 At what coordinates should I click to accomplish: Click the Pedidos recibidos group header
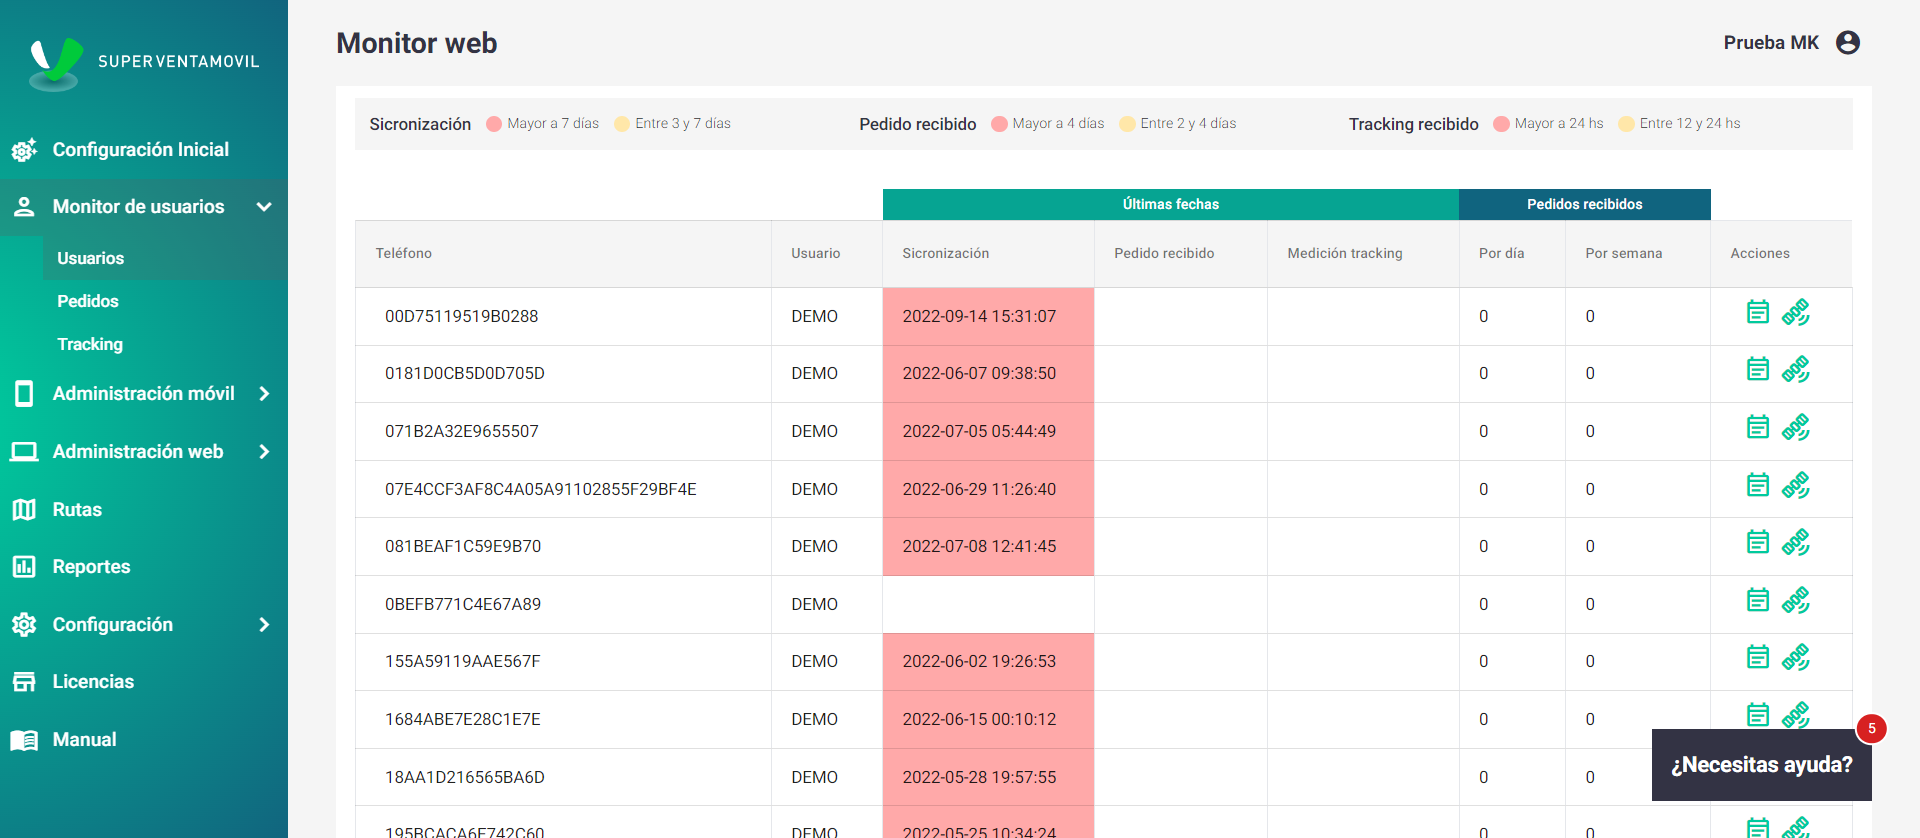click(x=1585, y=205)
